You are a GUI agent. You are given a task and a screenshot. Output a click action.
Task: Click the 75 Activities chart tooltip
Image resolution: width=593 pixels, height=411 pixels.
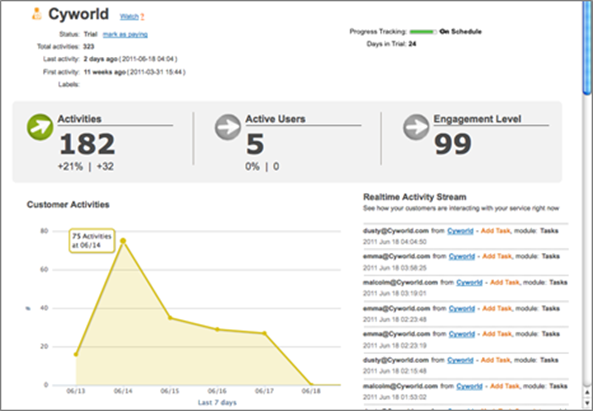tap(92, 240)
